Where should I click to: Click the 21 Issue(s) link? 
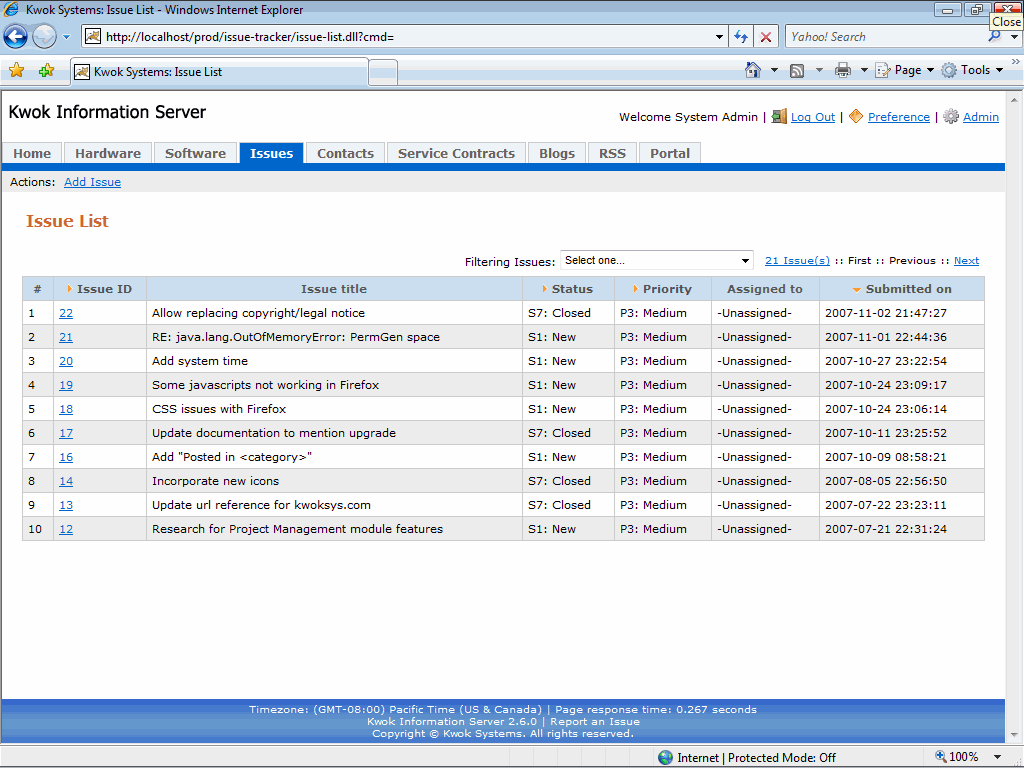[797, 261]
